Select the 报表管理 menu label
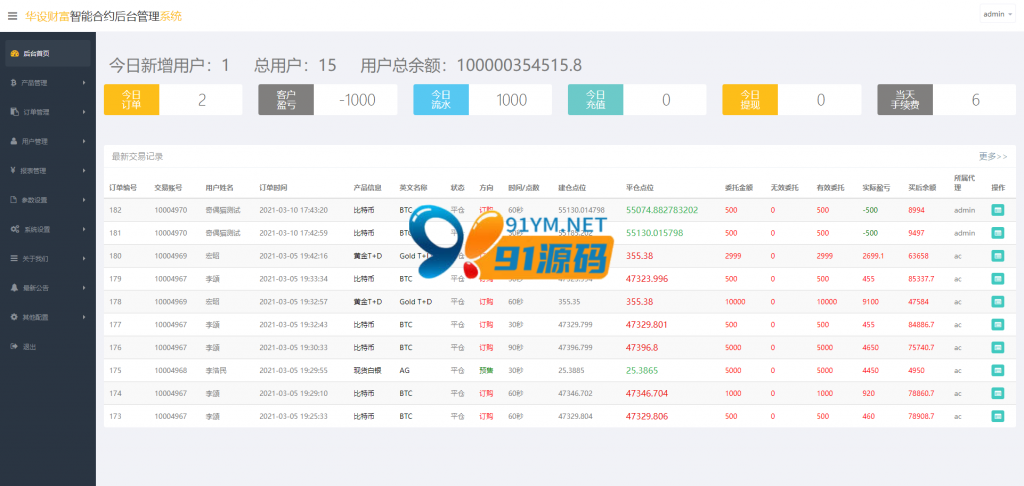The height and width of the screenshot is (486, 1024). (33, 170)
